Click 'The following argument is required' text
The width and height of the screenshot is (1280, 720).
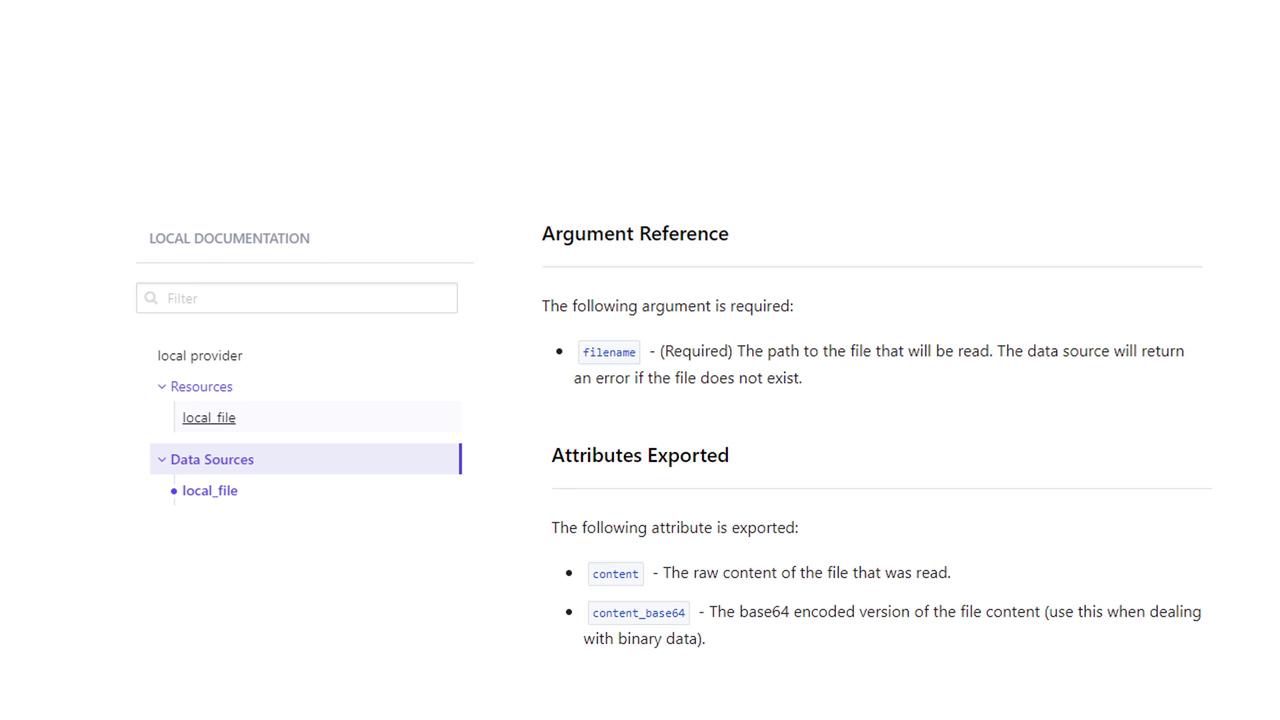[x=667, y=306]
